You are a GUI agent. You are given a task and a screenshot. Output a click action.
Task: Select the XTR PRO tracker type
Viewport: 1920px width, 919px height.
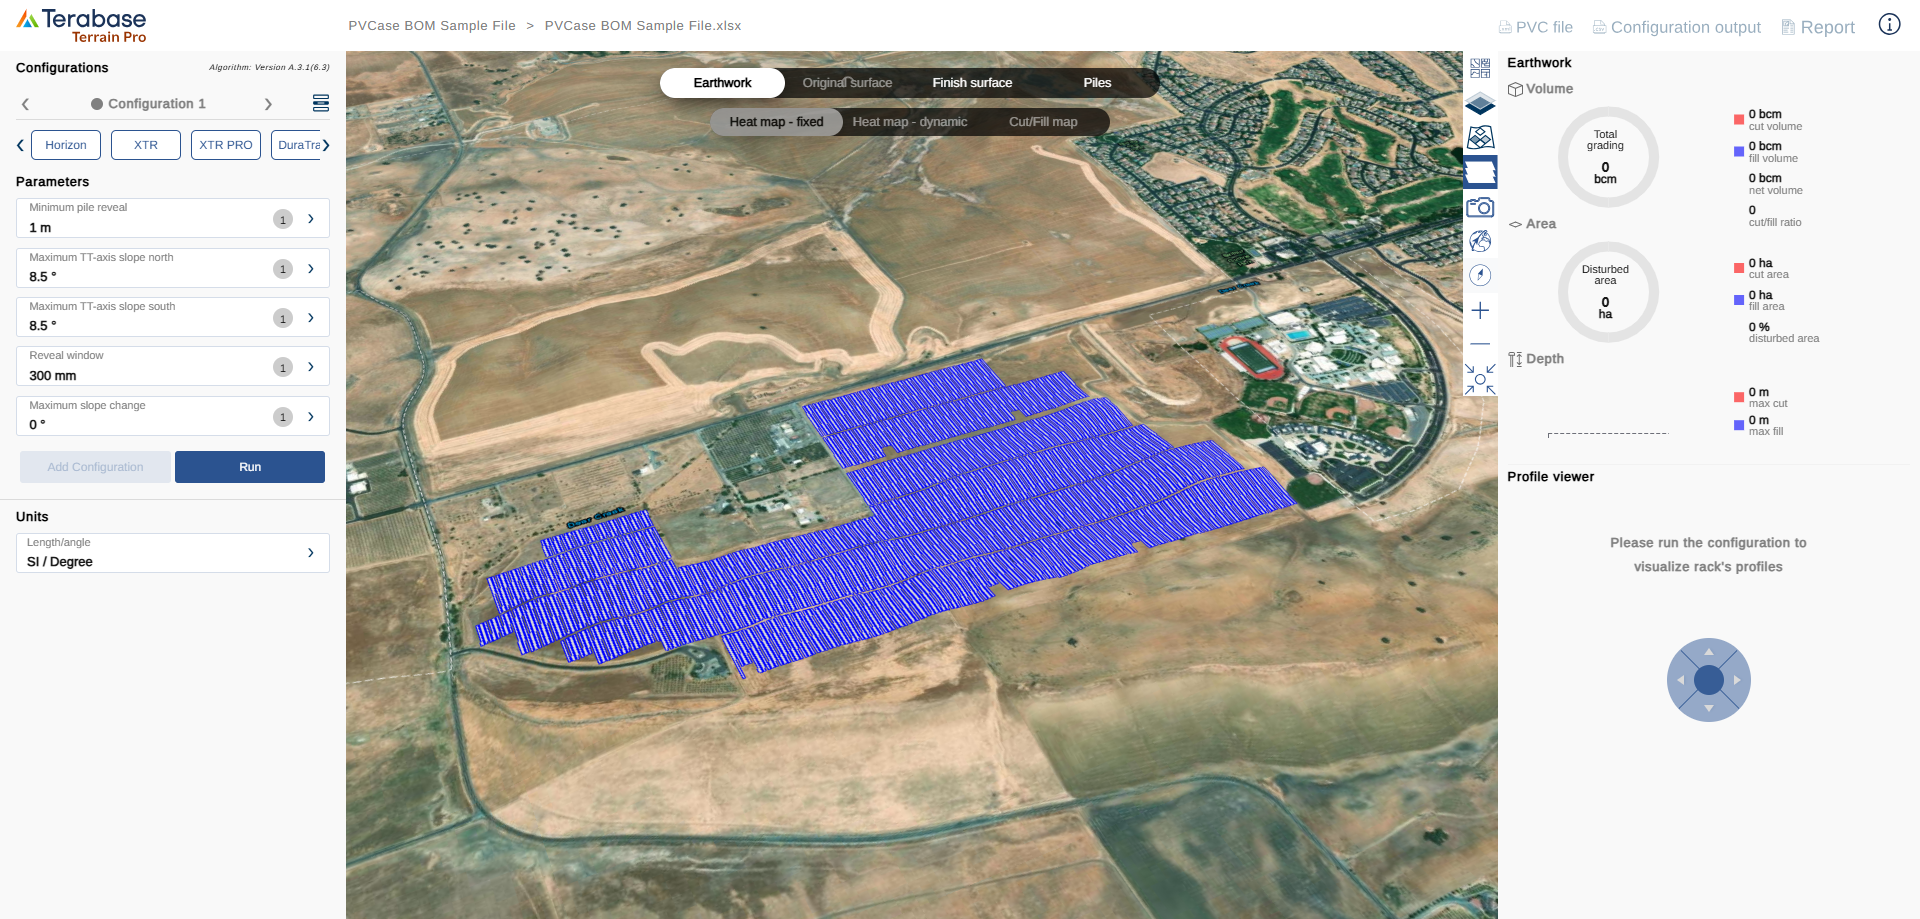click(x=226, y=145)
